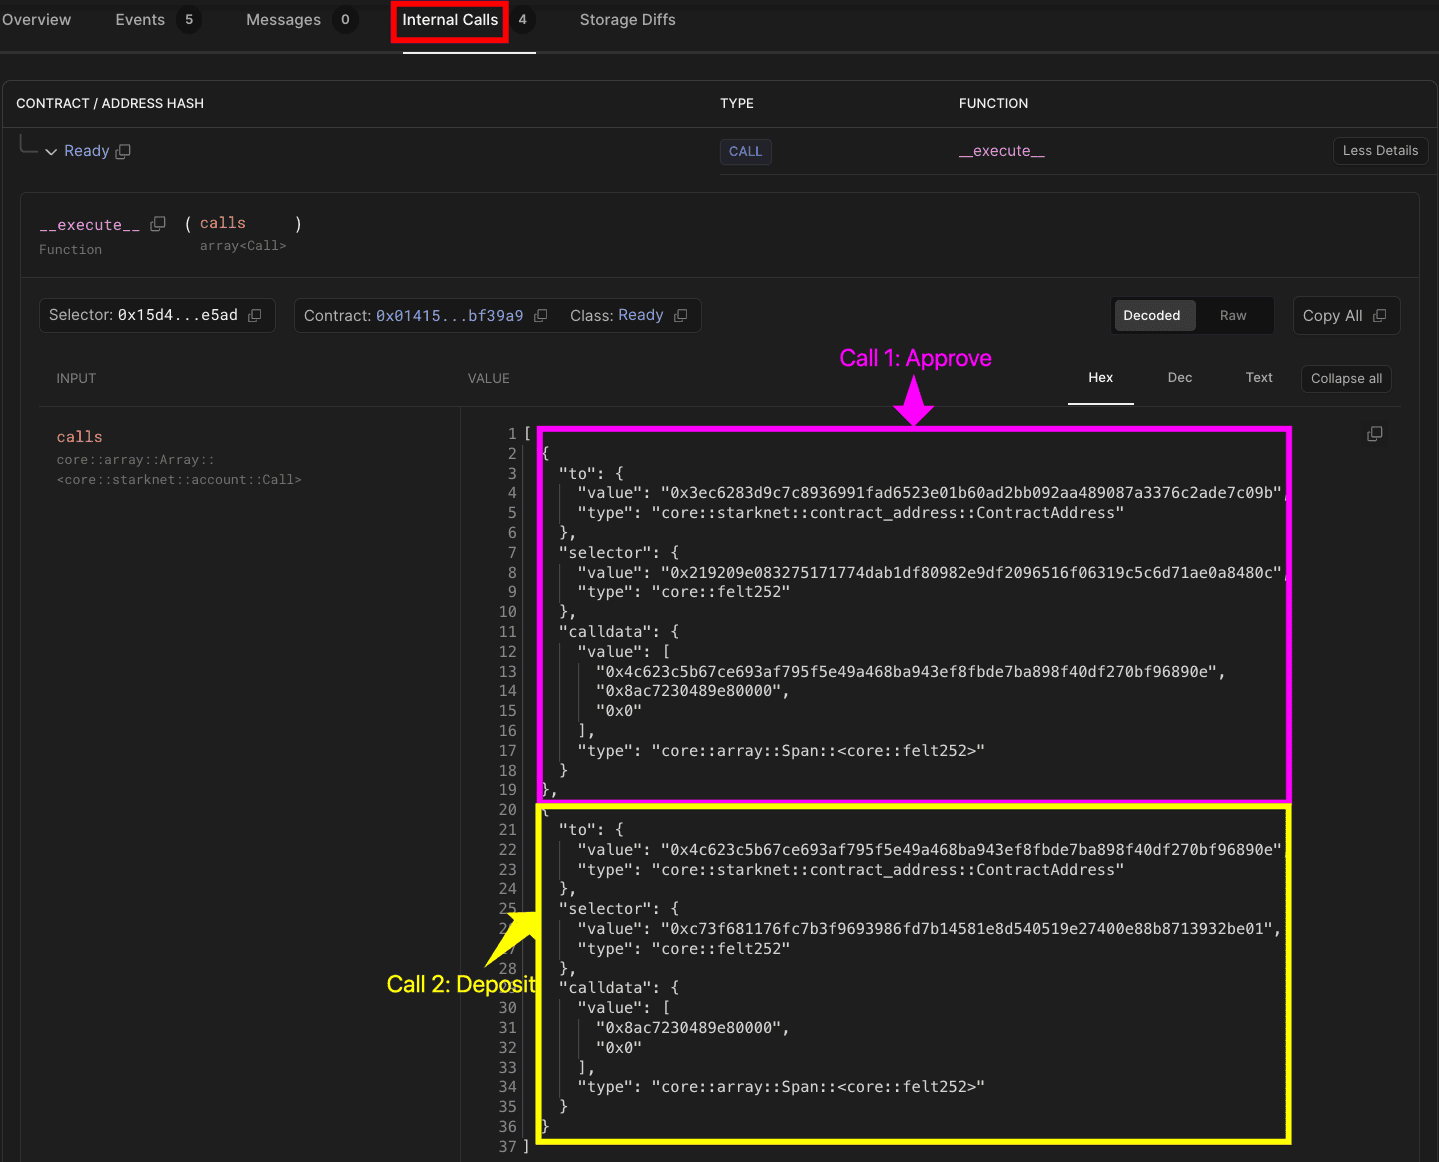
Task: Copy the __execute__ function name icon
Action: (x=158, y=224)
